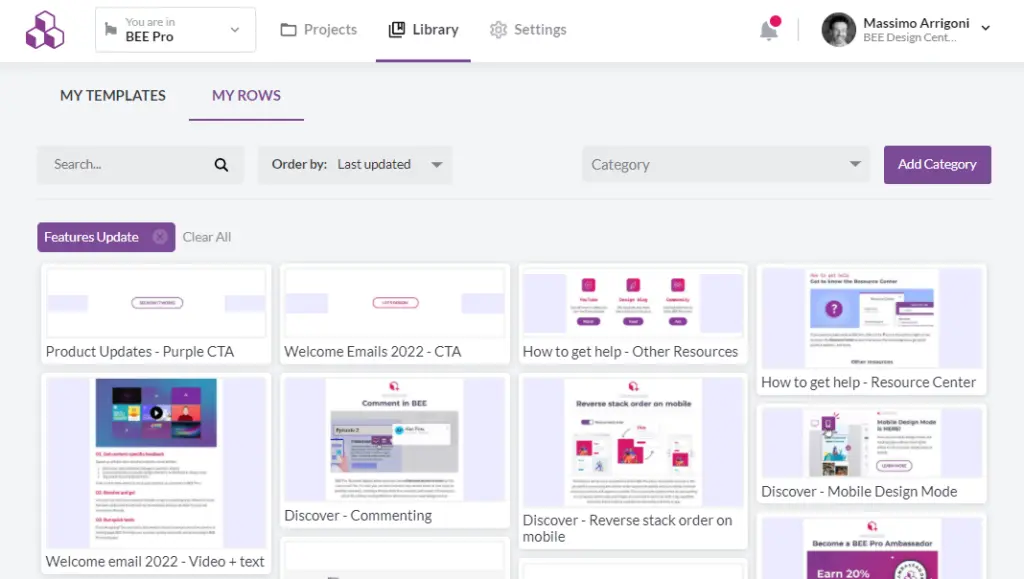Open the Discover - Commenting row thumbnail

tap(394, 440)
